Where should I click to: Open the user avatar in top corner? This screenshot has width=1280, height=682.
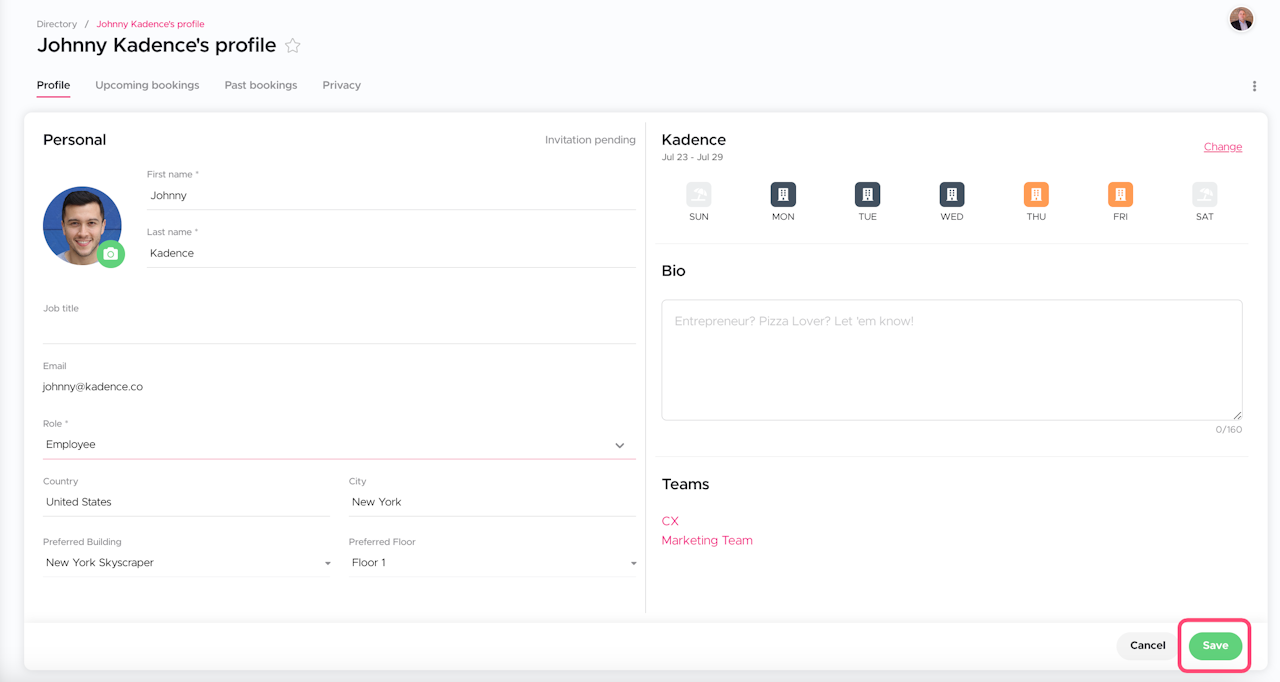(x=1241, y=19)
